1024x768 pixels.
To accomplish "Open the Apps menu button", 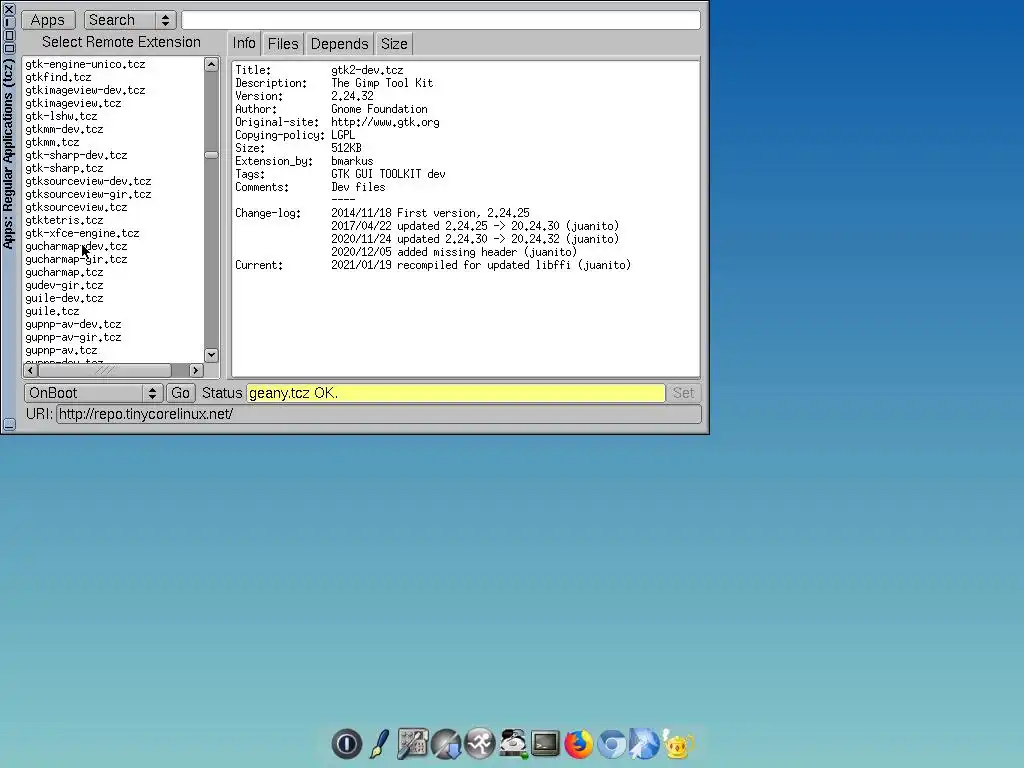I will click(48, 20).
